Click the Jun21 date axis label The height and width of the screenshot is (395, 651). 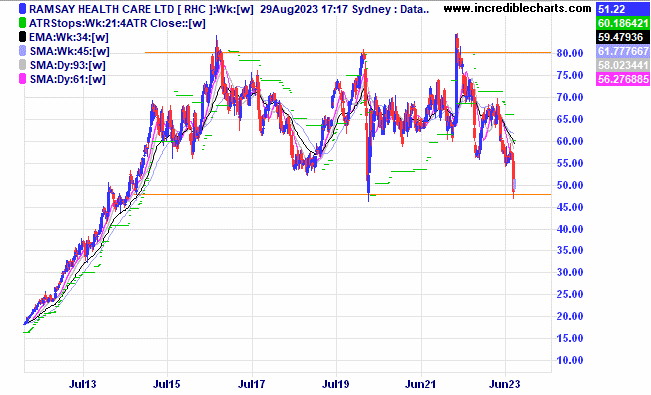pos(420,384)
